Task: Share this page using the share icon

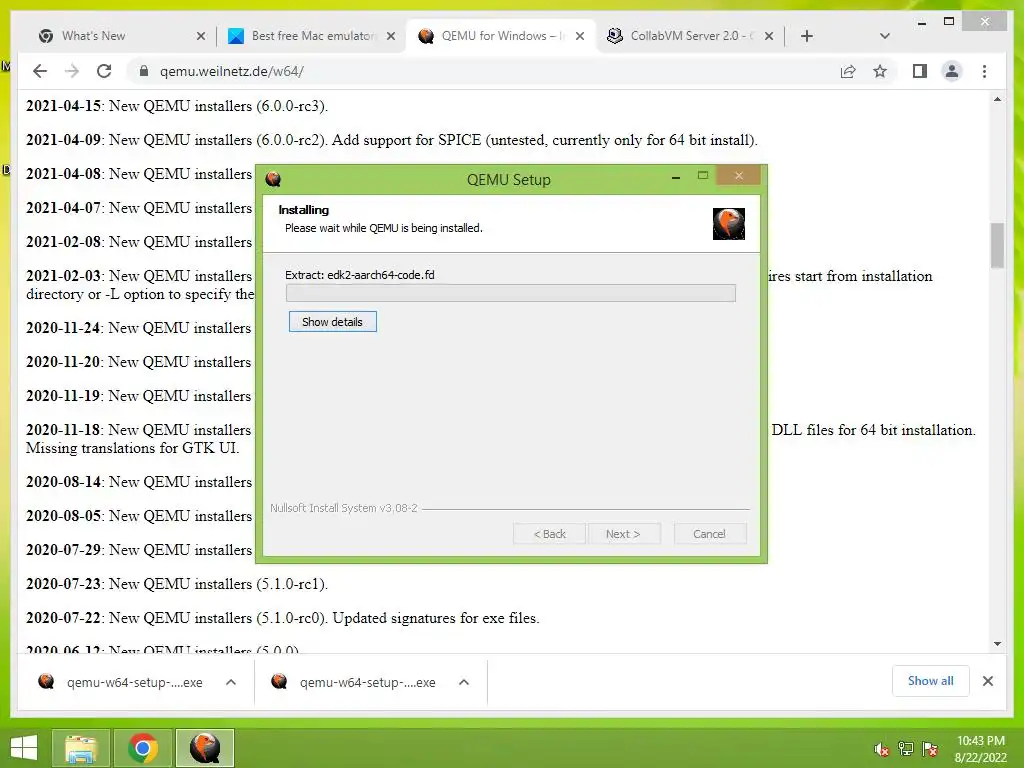Action: (848, 71)
